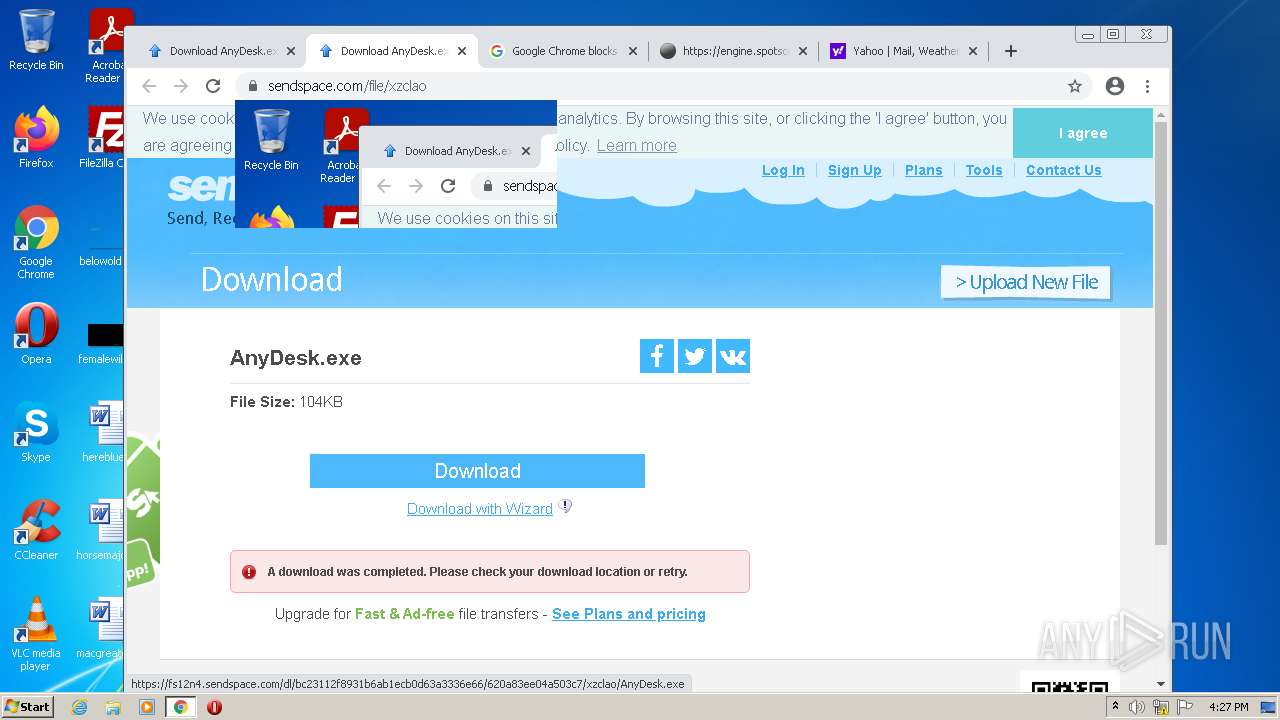Open the Skype desktop shortcut

click(x=36, y=432)
